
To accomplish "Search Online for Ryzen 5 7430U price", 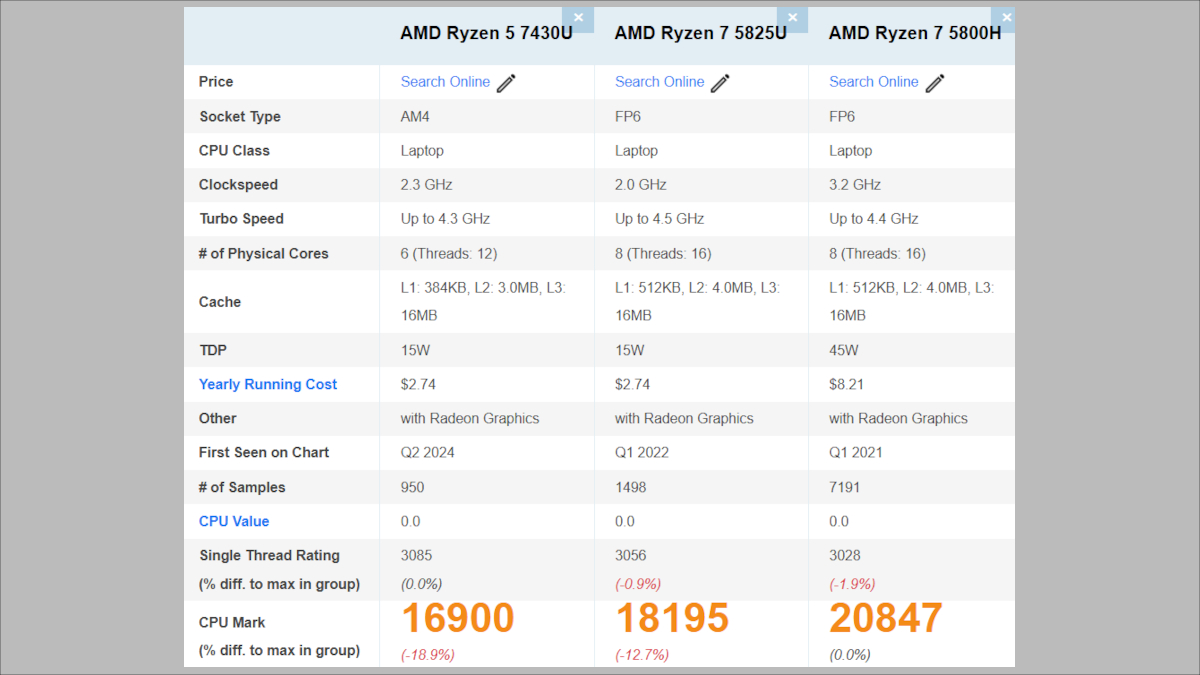I will [445, 82].
